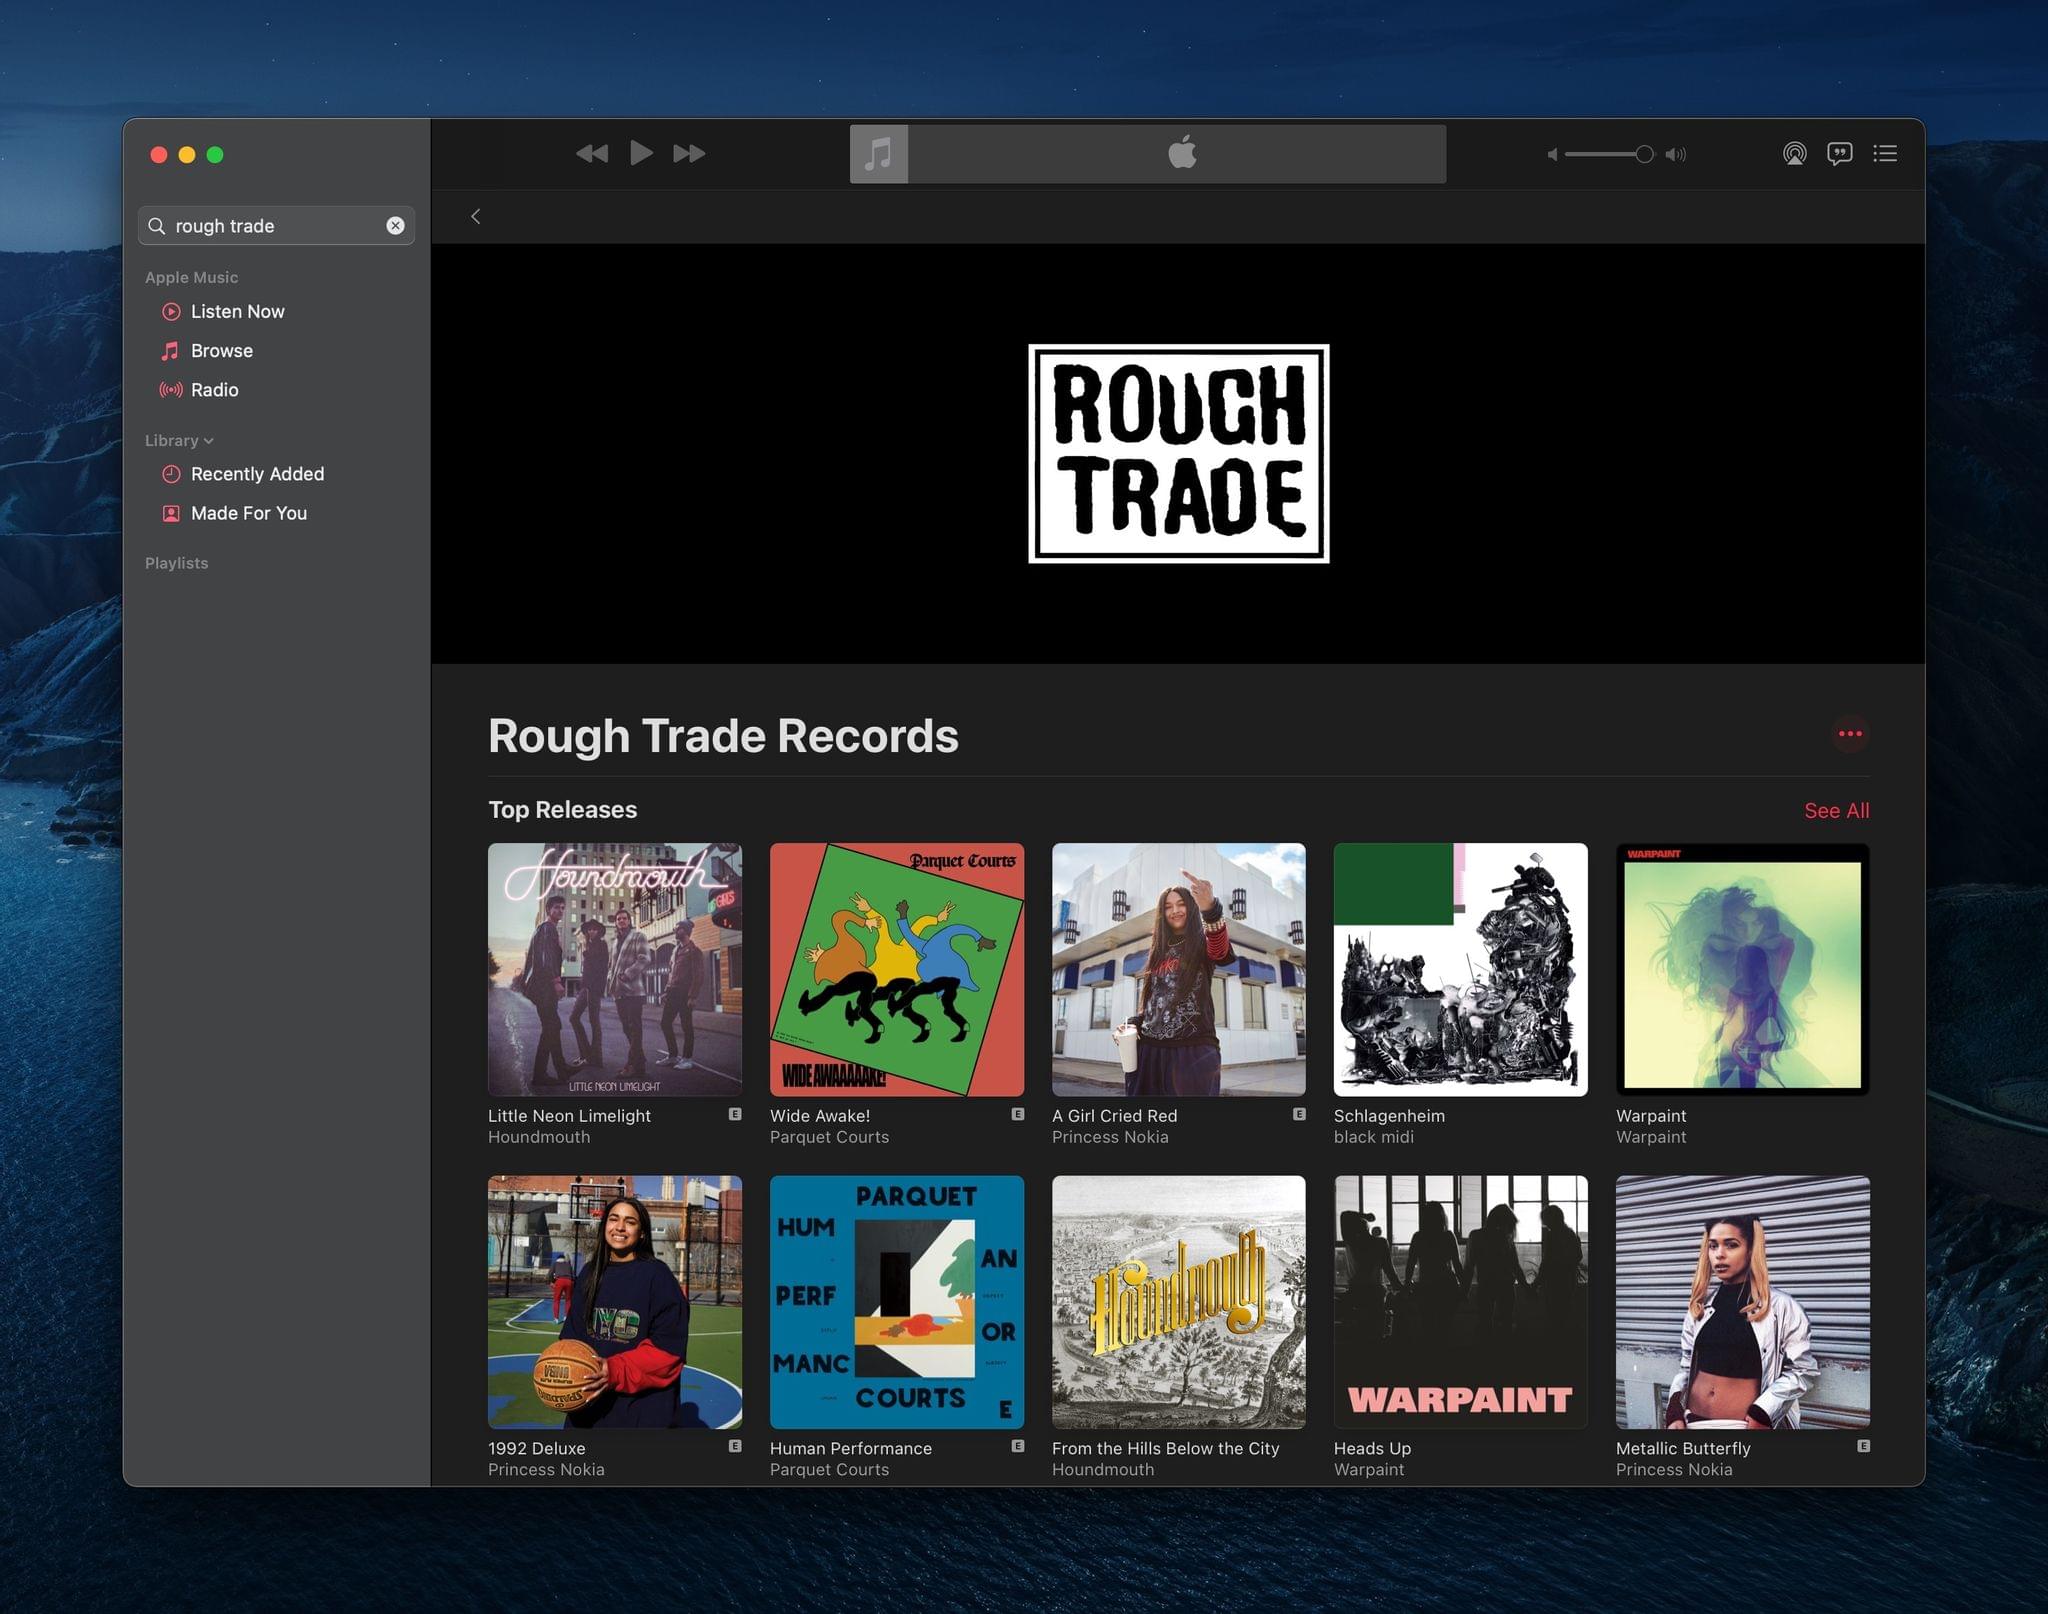Open the Human Performance album cover
2048x1614 pixels.
pyautogui.click(x=897, y=1302)
